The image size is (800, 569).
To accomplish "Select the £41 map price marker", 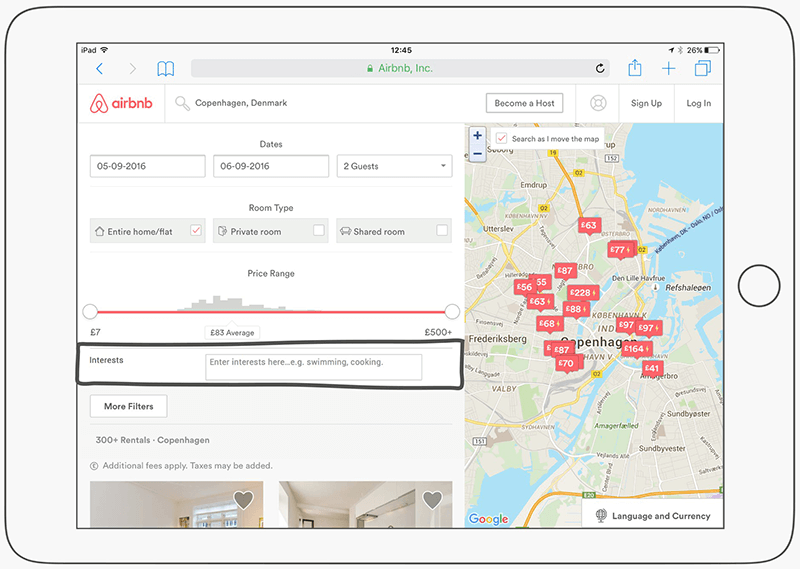I will [x=652, y=368].
